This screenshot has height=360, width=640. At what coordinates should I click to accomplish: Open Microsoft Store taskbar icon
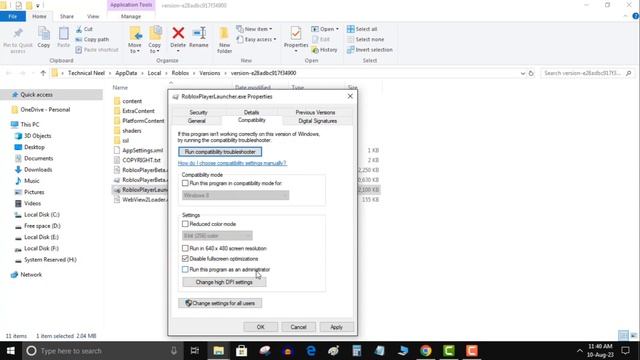coord(241,351)
